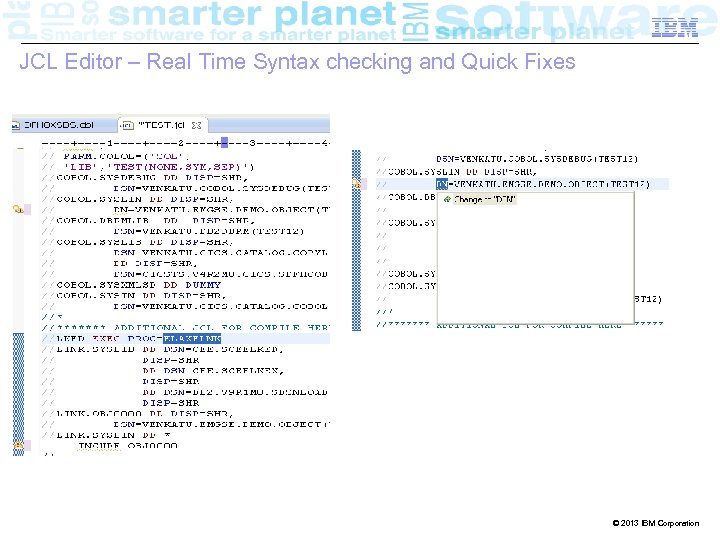Image resolution: width=720 pixels, height=540 pixels.
Task: Click the quick-fix warning marker beside DN= line in left editor
Action: point(18,209)
